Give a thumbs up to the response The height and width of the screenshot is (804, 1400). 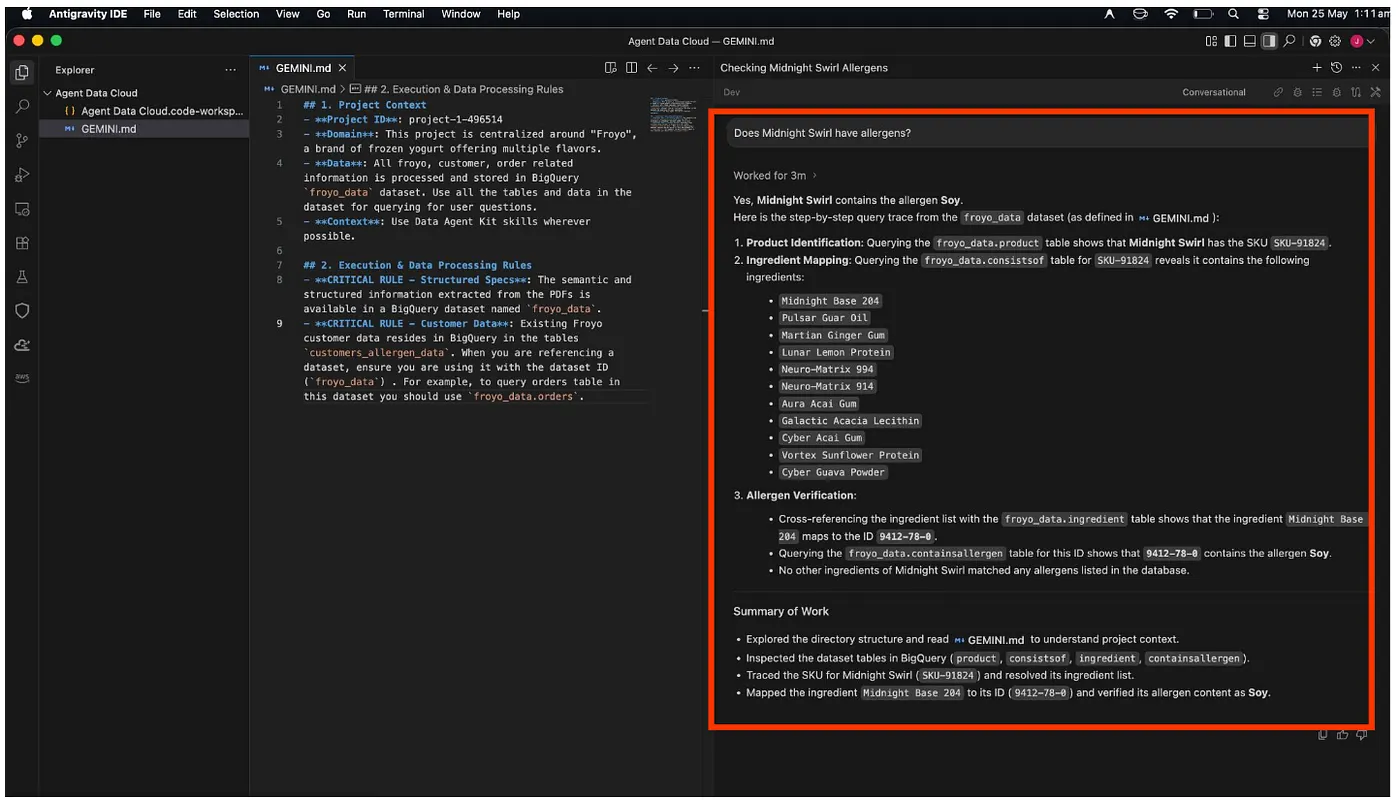(x=1342, y=735)
